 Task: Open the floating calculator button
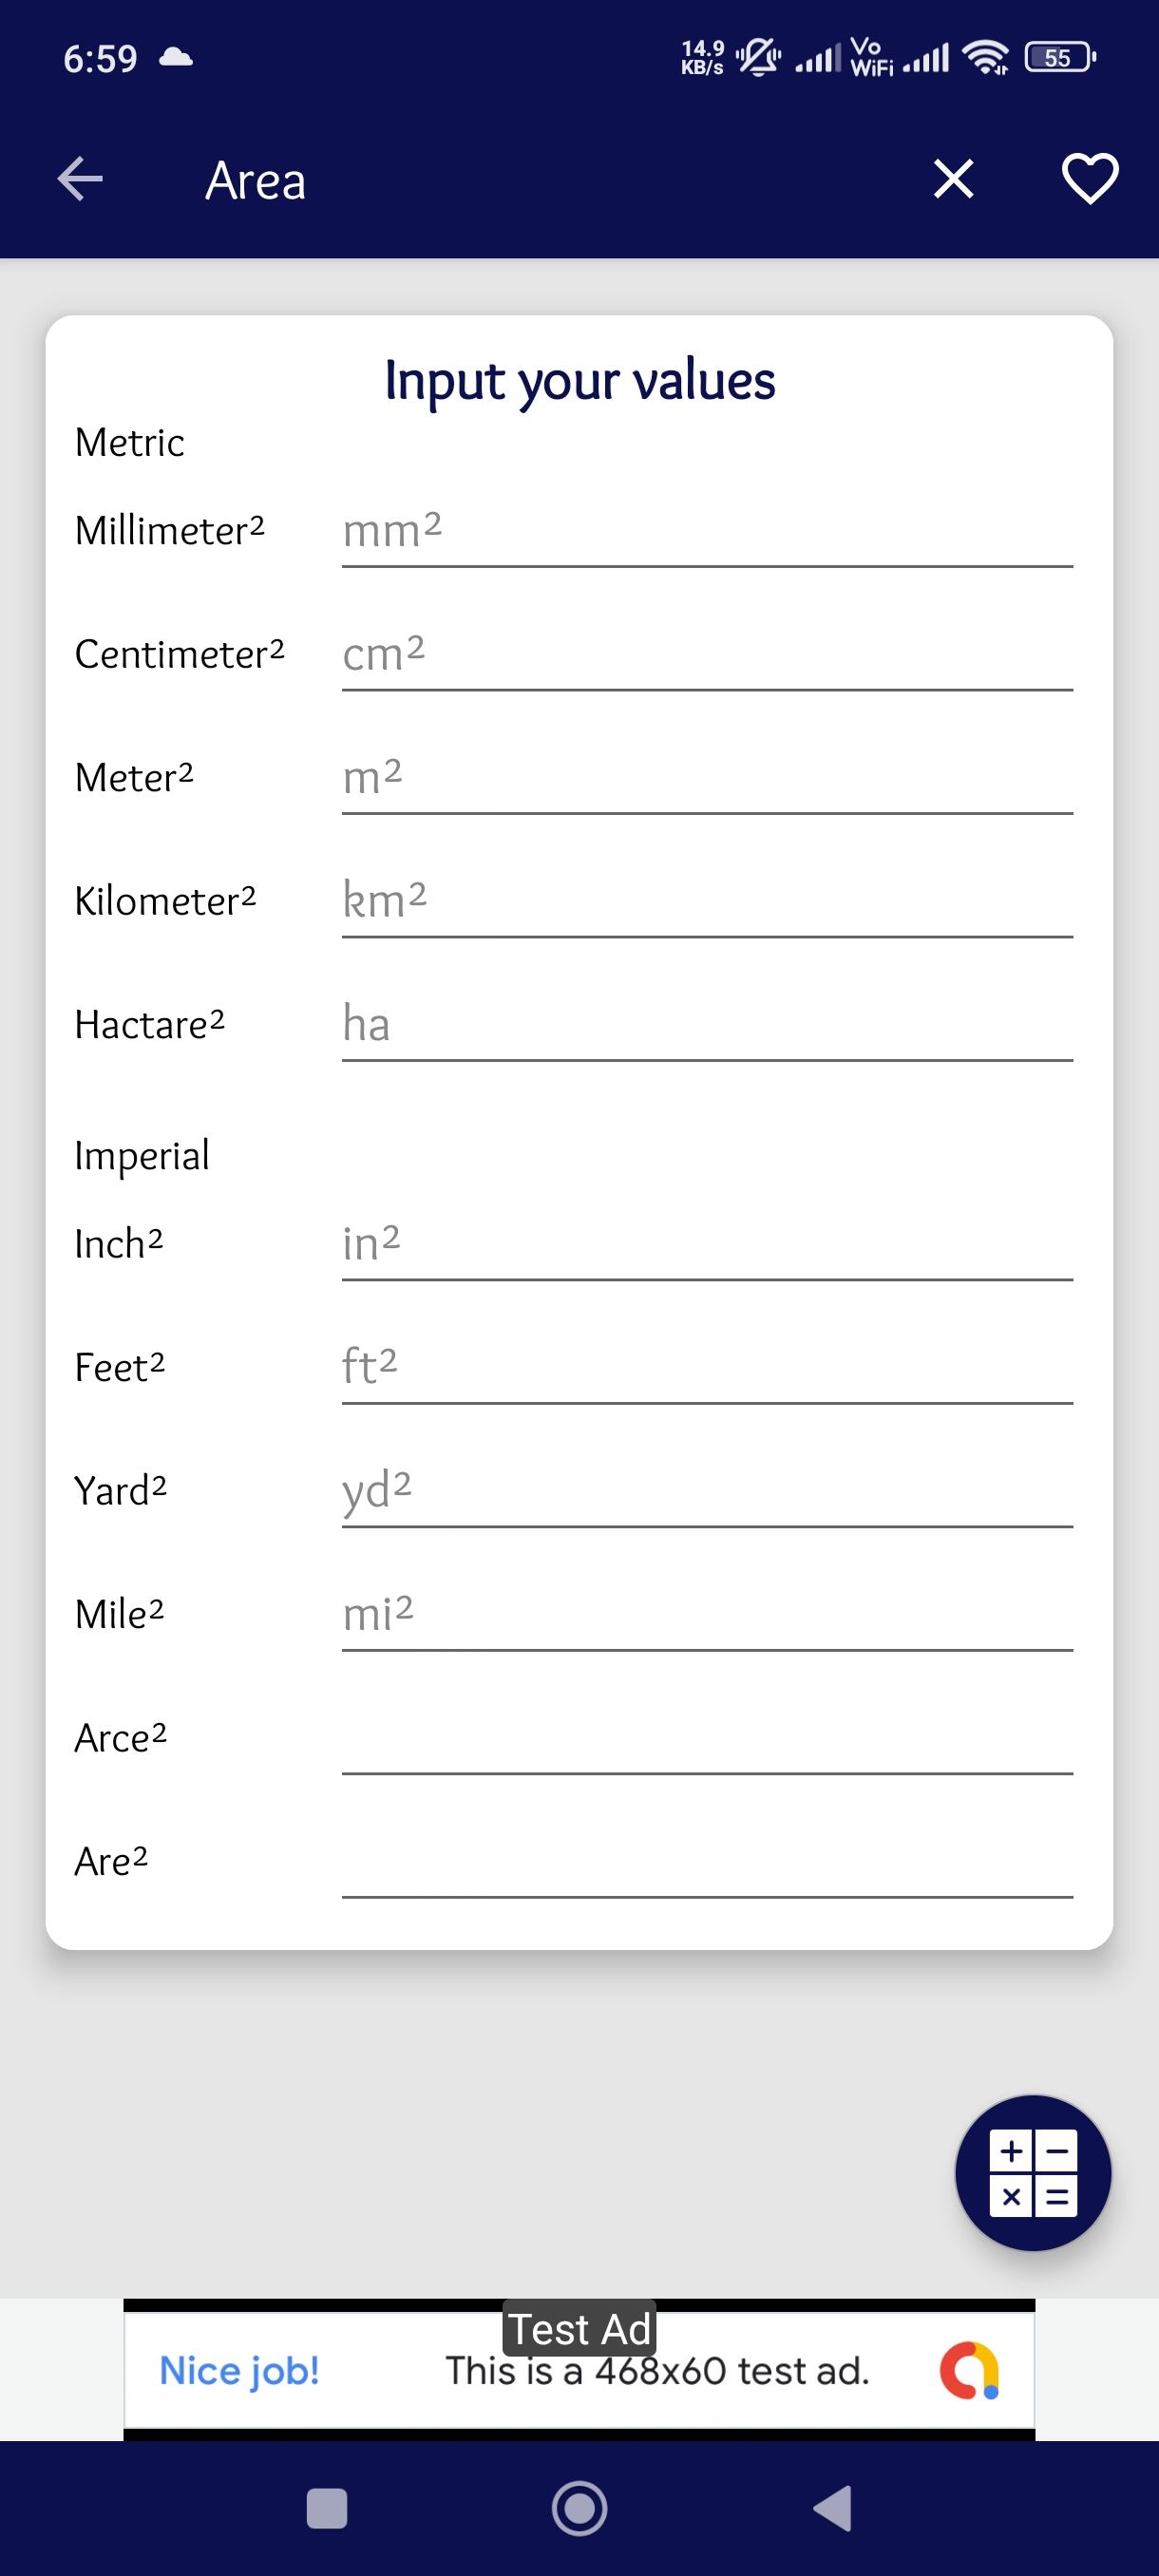(x=1033, y=2173)
